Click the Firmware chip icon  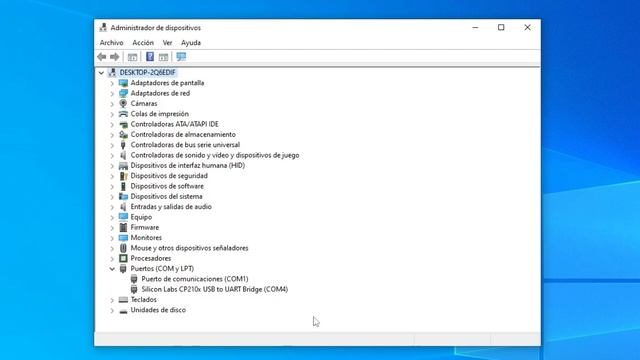click(x=123, y=227)
